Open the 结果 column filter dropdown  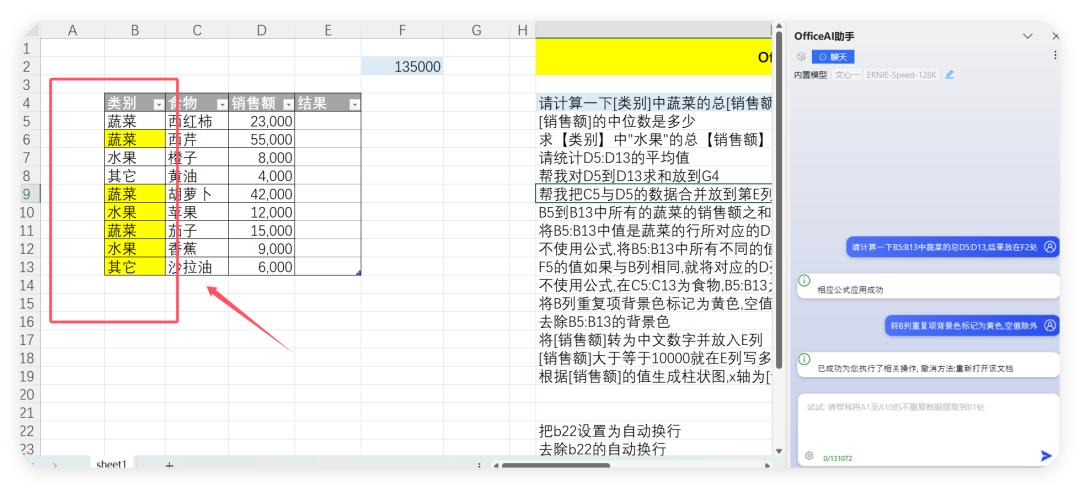pyautogui.click(x=354, y=105)
